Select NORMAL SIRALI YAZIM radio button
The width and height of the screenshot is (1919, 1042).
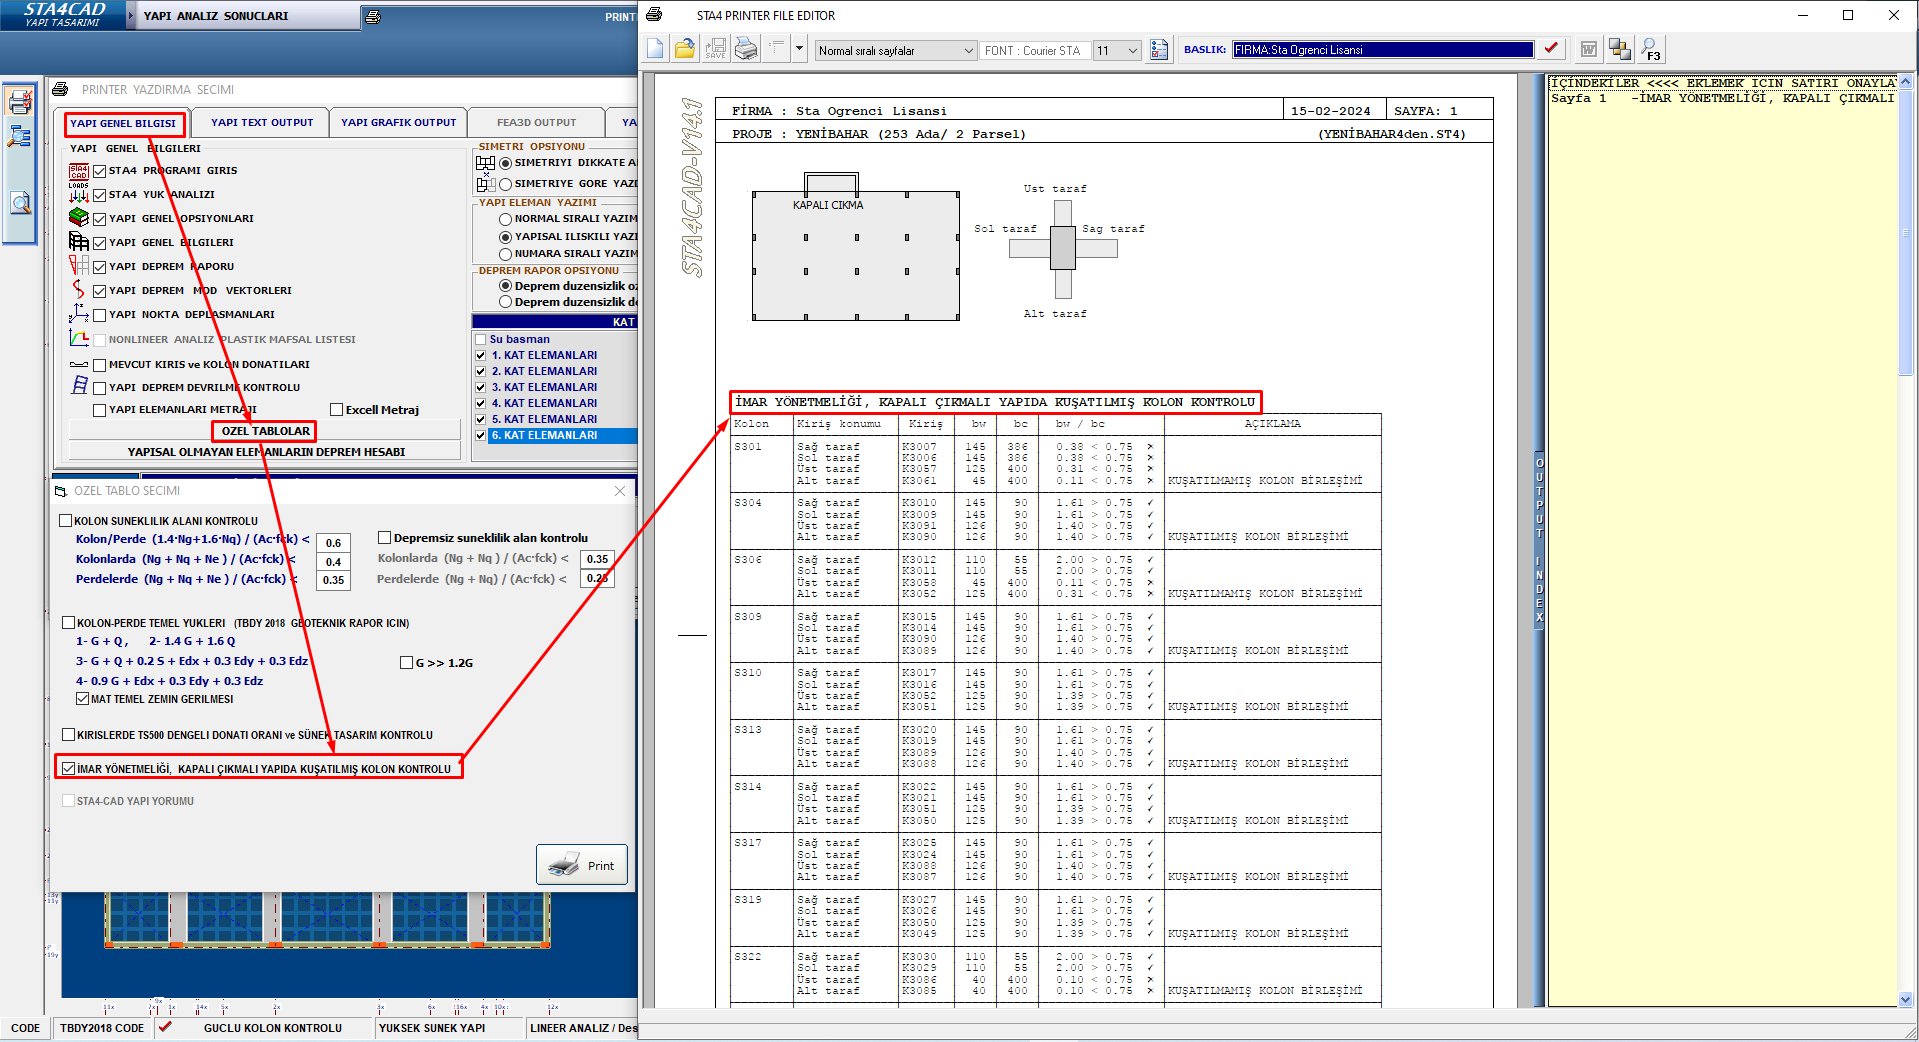click(505, 219)
